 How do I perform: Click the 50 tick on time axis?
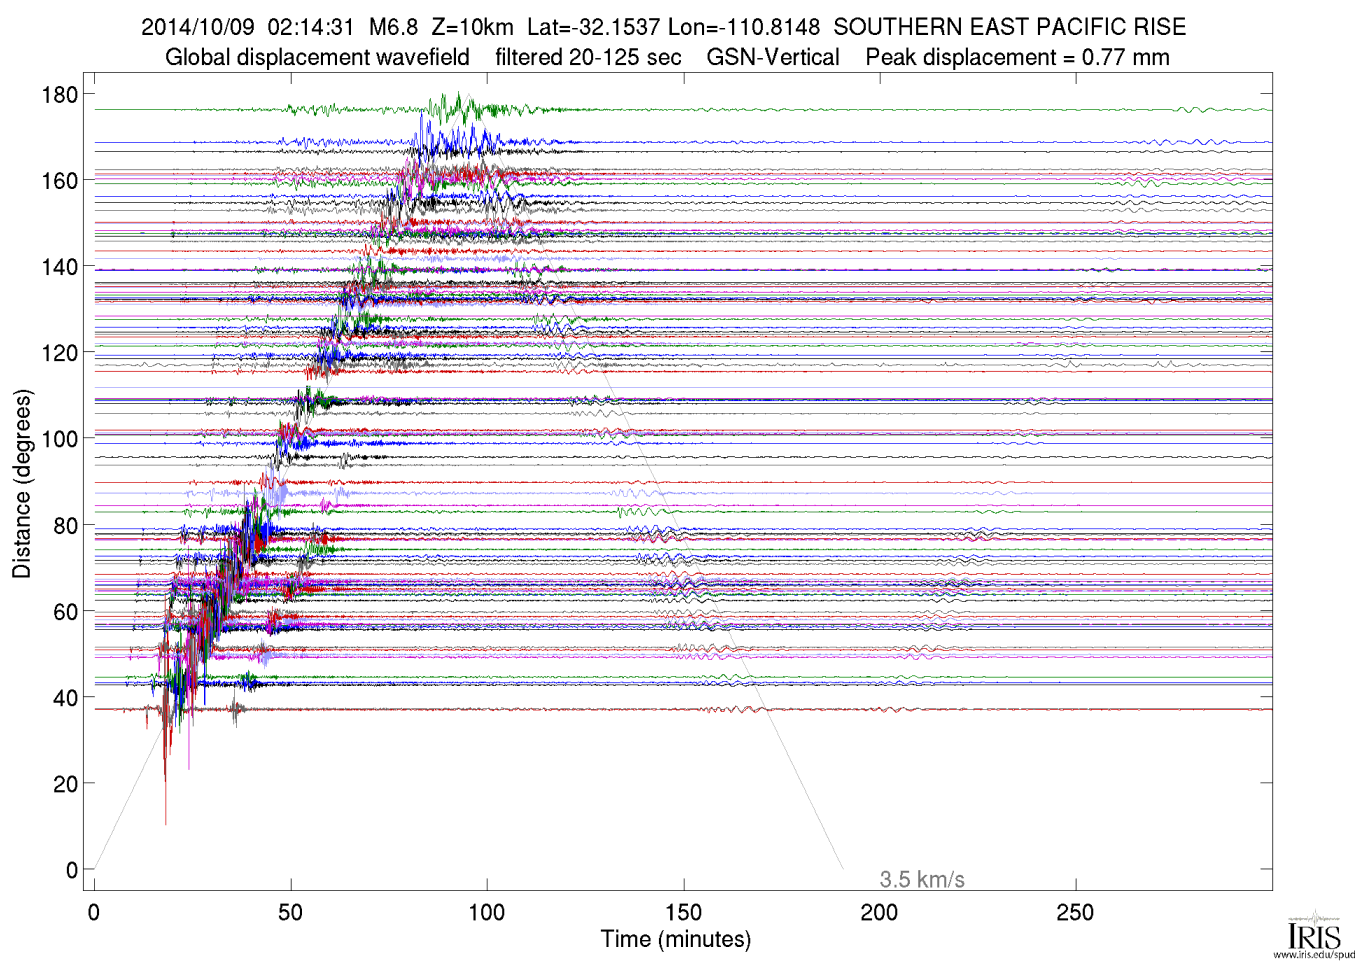point(291,913)
